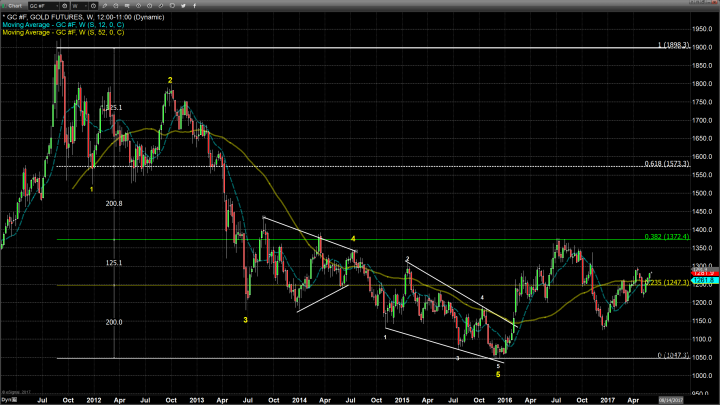The width and height of the screenshot is (720, 405).
Task: Close the chart window with the red button
Action: click(x=714, y=2)
